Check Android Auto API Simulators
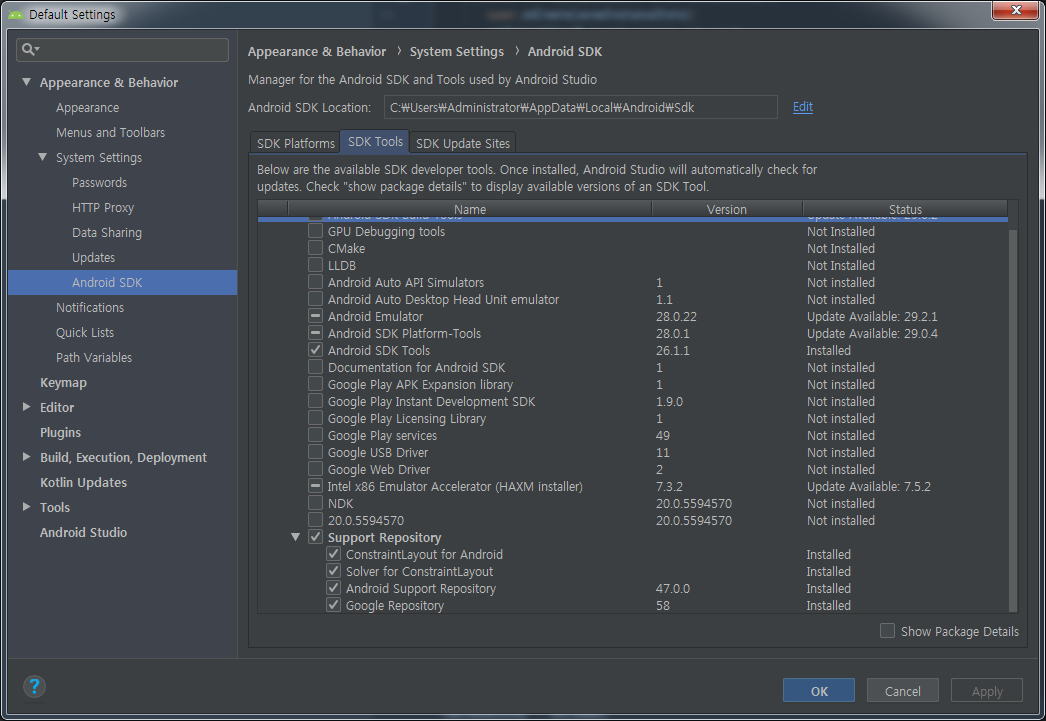The height and width of the screenshot is (721, 1046). point(316,281)
